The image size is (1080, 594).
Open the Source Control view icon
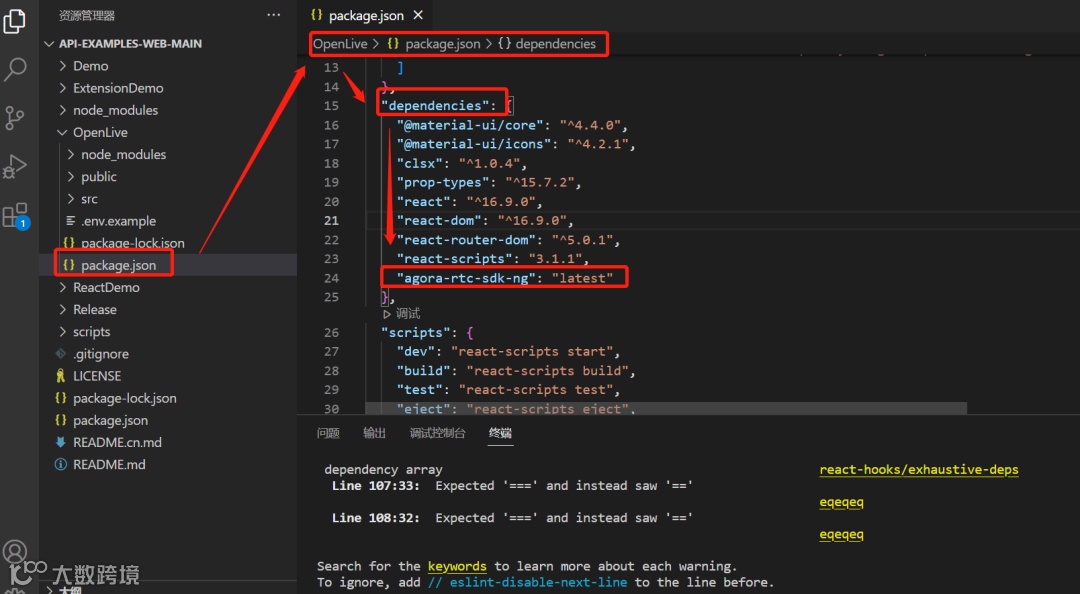(14, 118)
